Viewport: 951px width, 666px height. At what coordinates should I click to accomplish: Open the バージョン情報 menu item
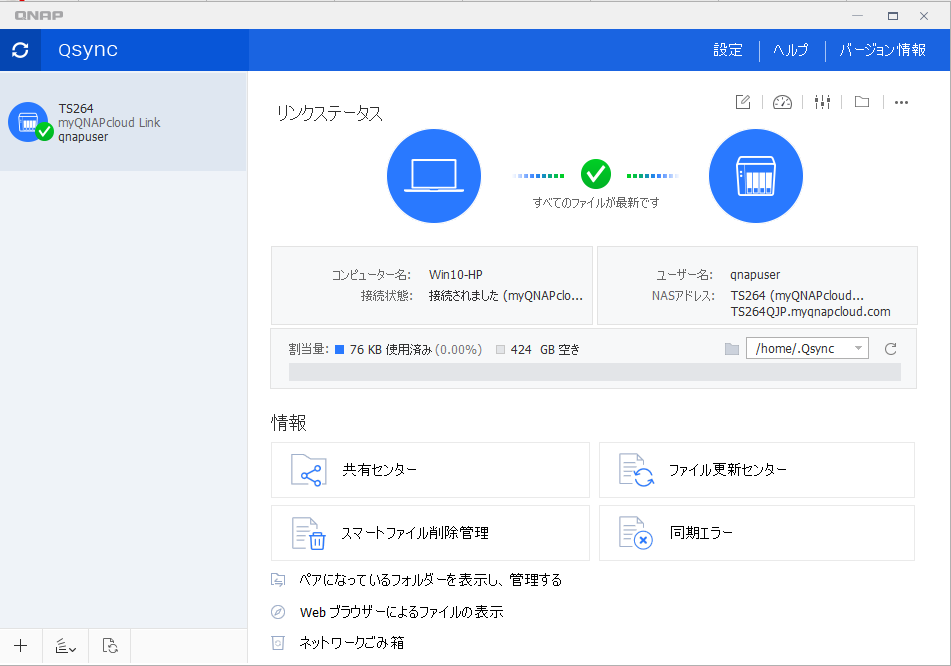(x=882, y=50)
